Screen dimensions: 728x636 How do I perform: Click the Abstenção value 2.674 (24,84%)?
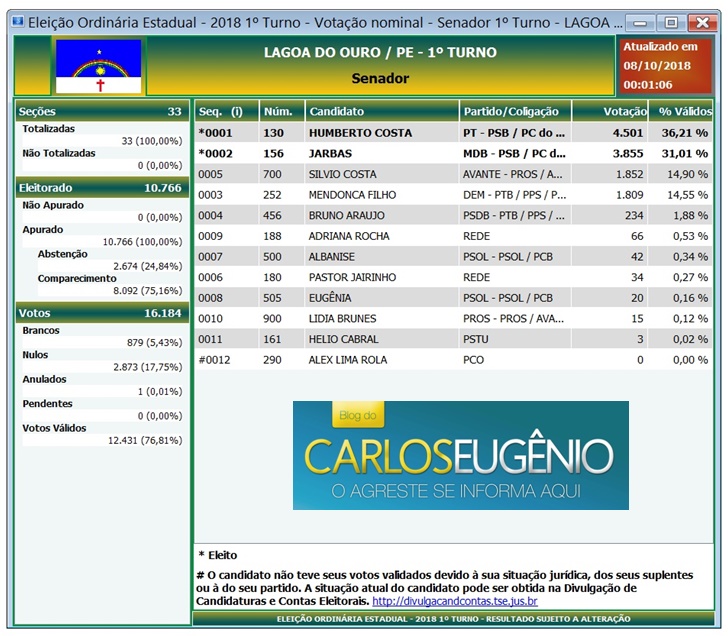[148, 266]
